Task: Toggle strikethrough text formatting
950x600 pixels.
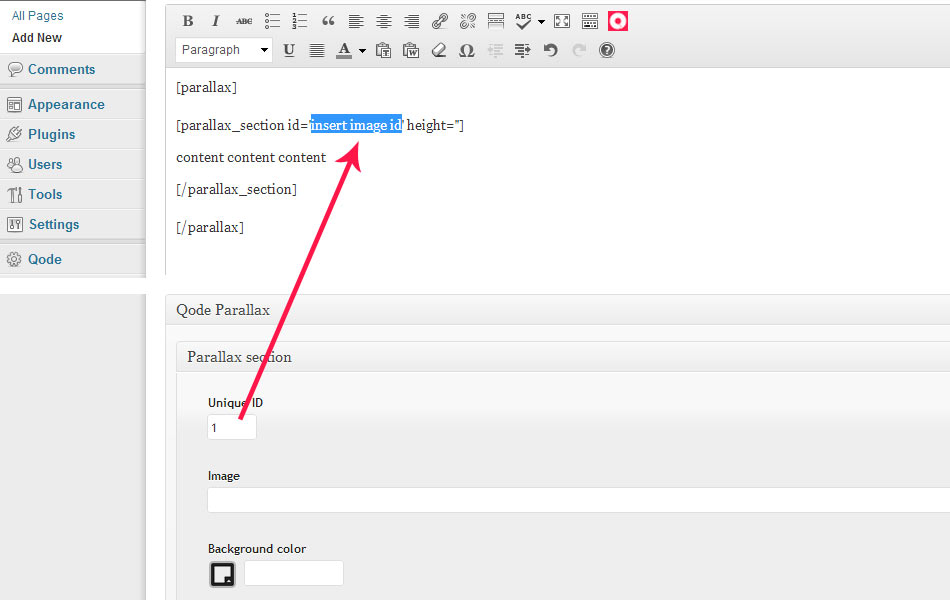Action: coord(244,21)
